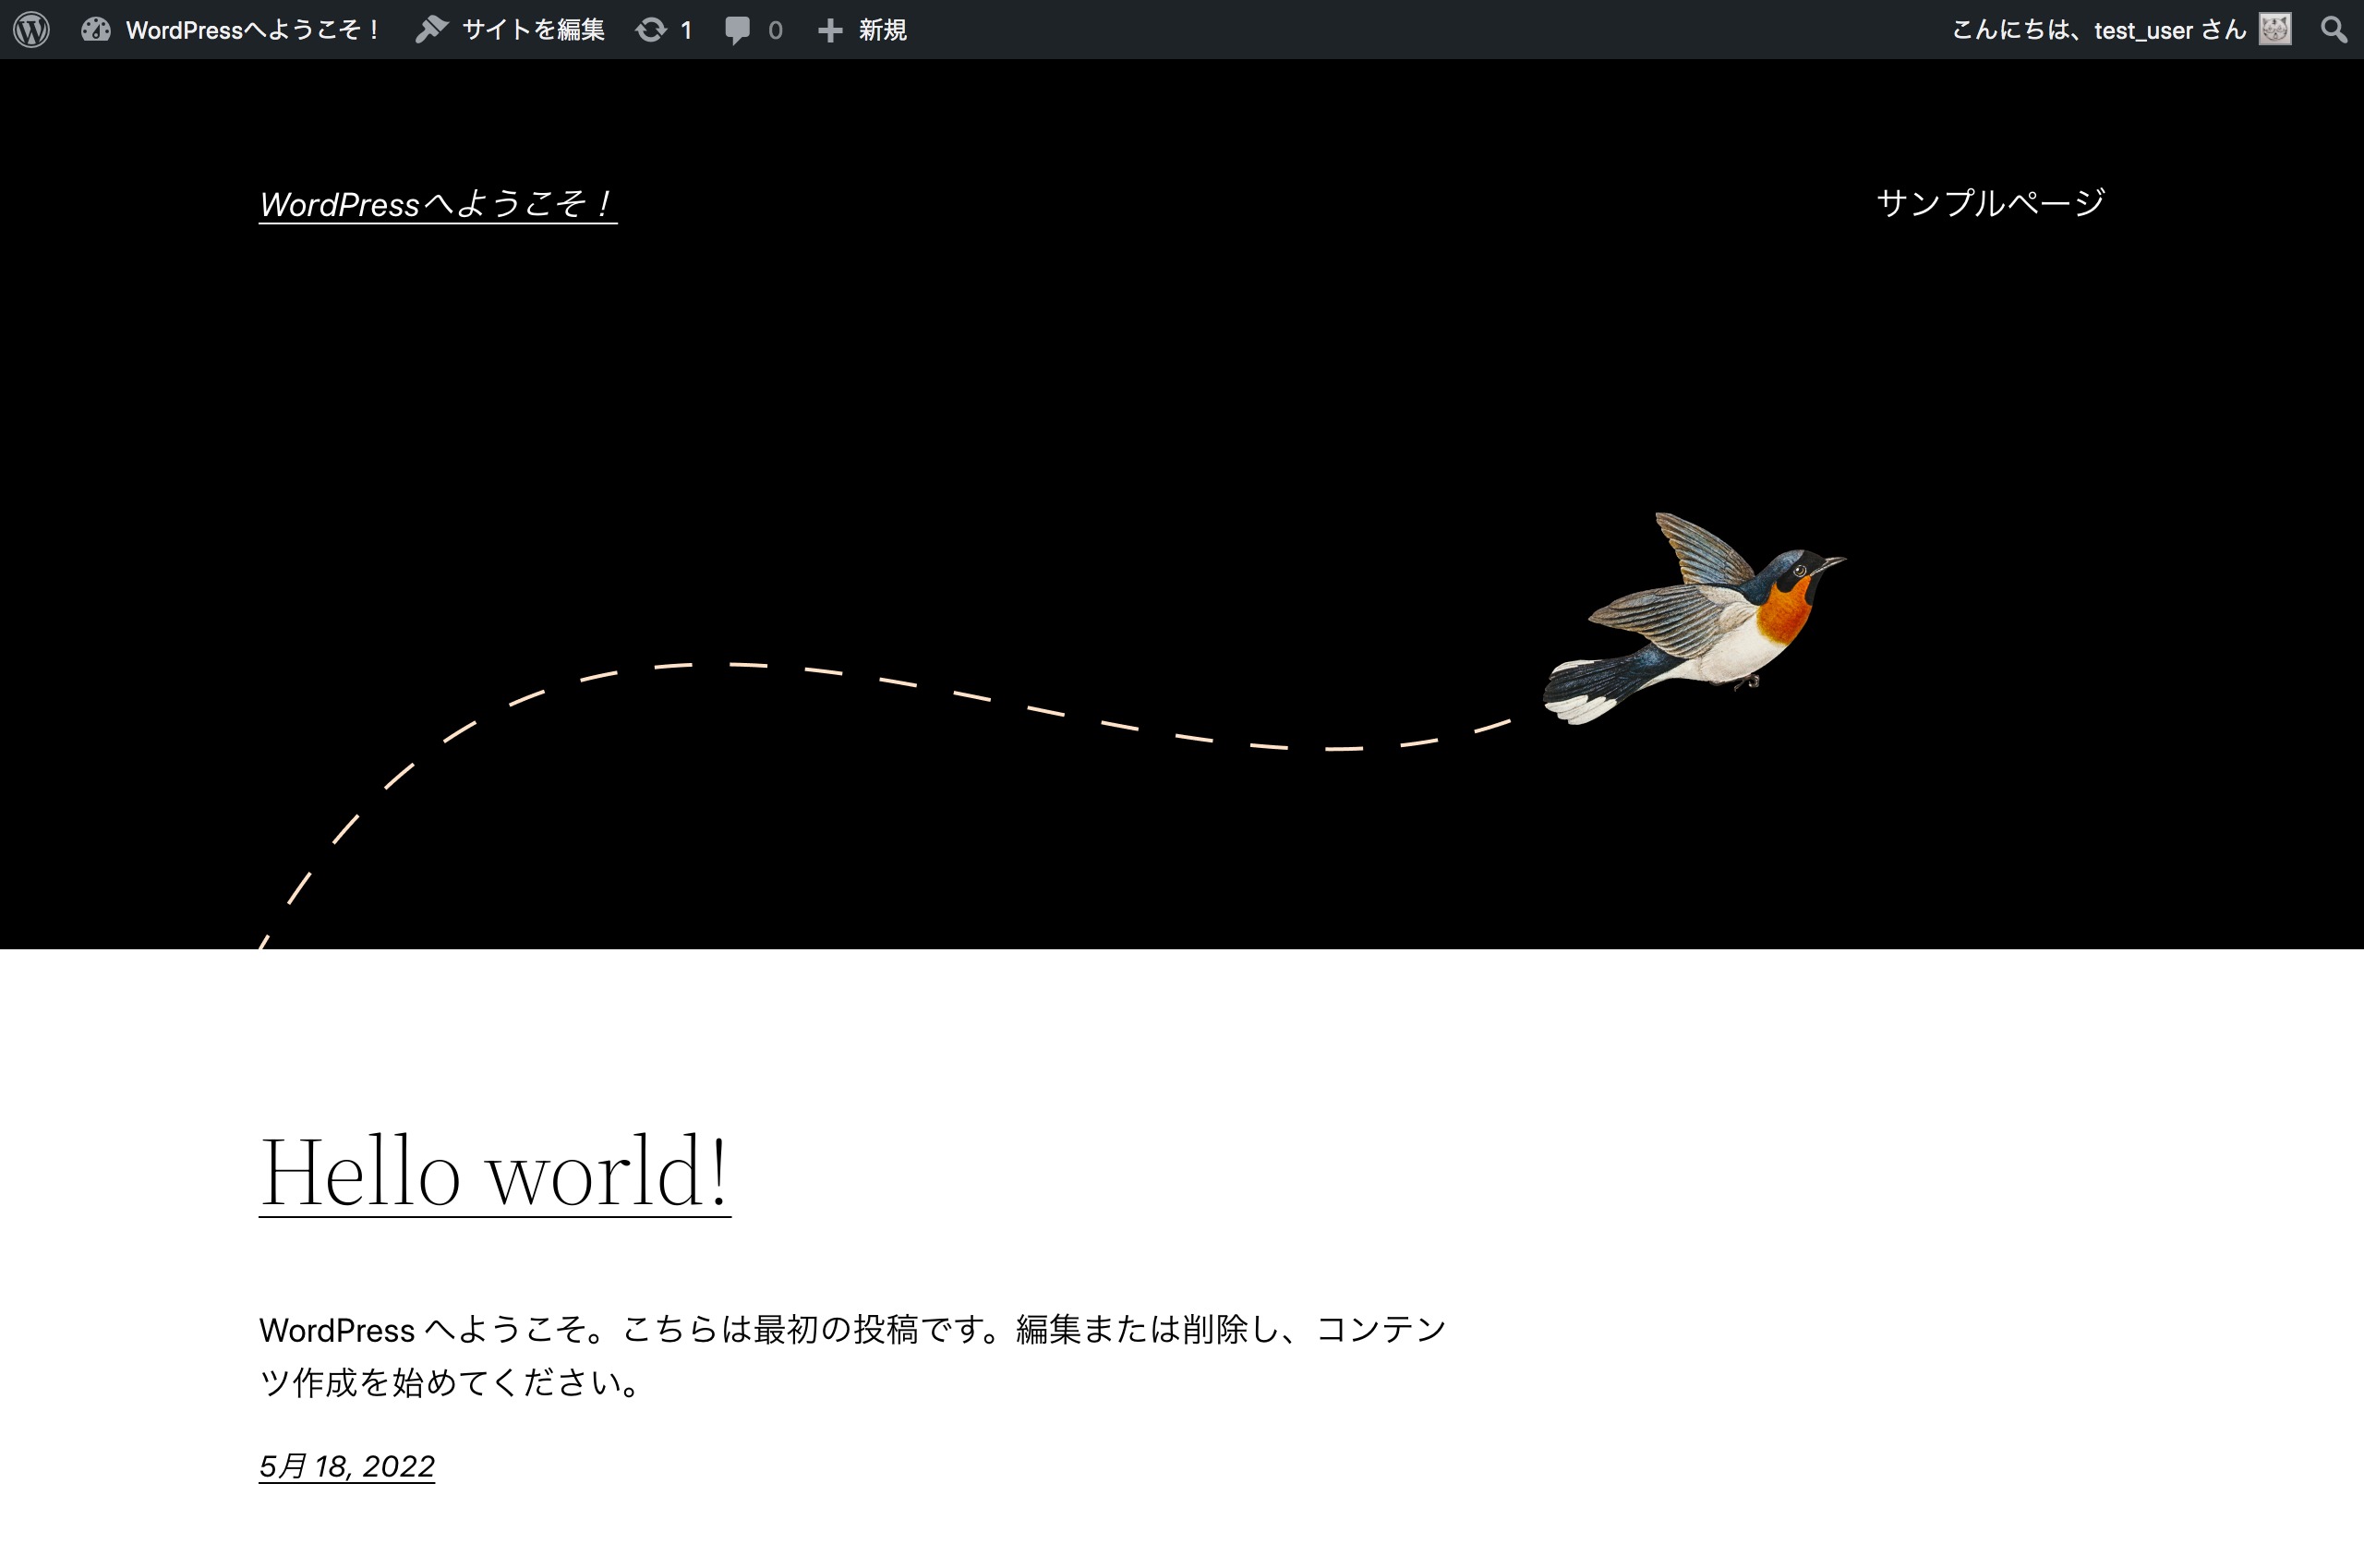Viewport: 2364px width, 1568px height.
Task: Expand the こんにちは、test_user さん account menu
Action: (2098, 30)
